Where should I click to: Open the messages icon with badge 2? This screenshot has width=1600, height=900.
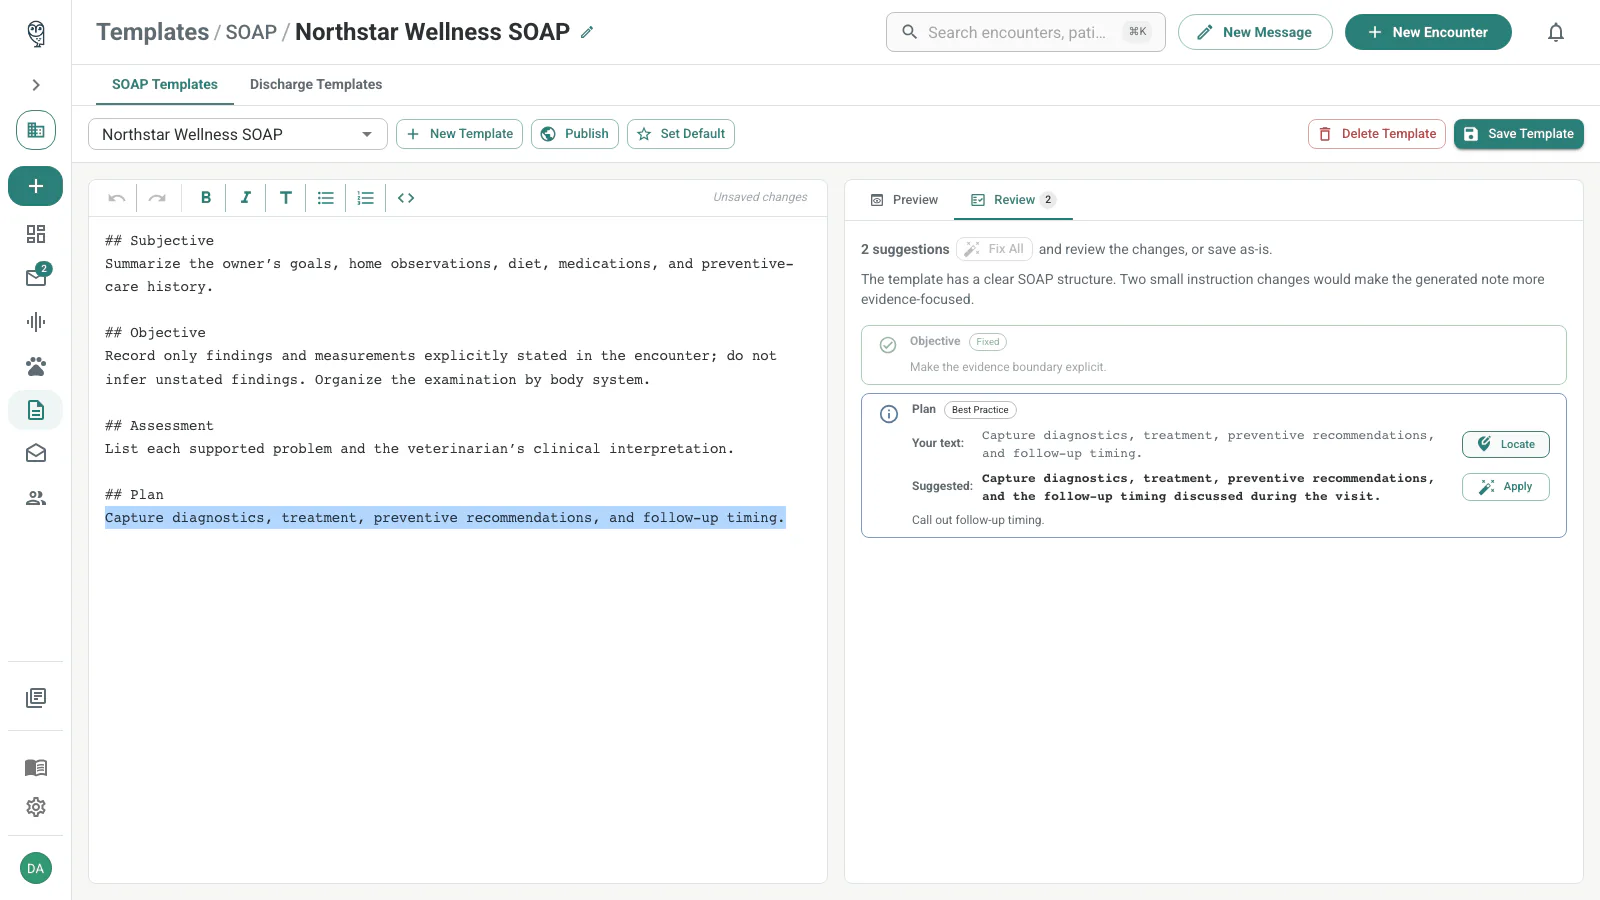[x=36, y=277]
